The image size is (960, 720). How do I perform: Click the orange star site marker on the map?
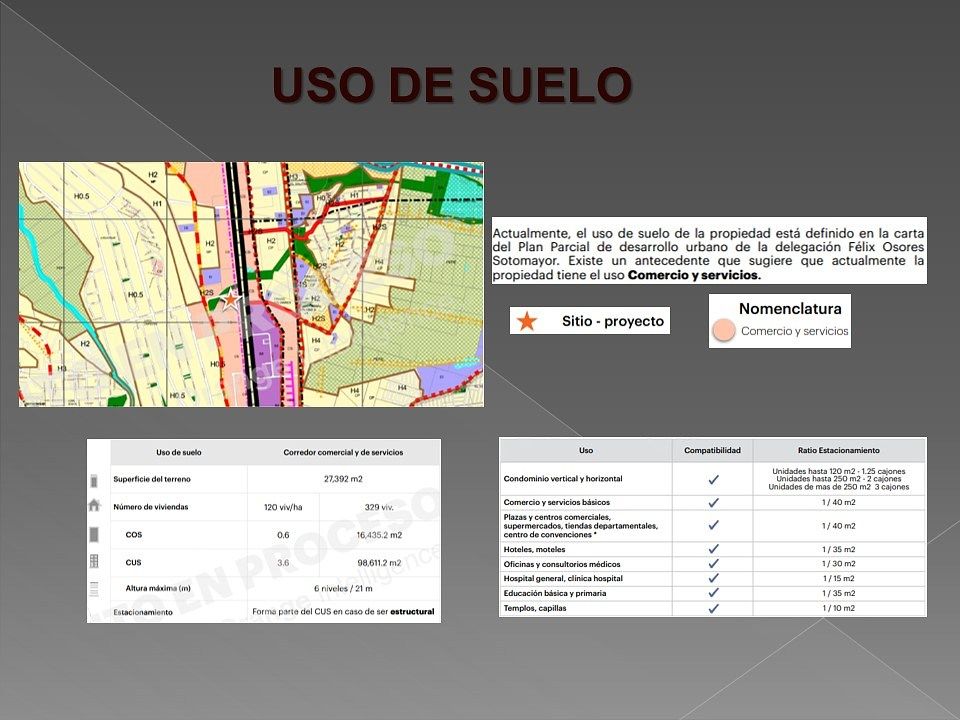[231, 297]
